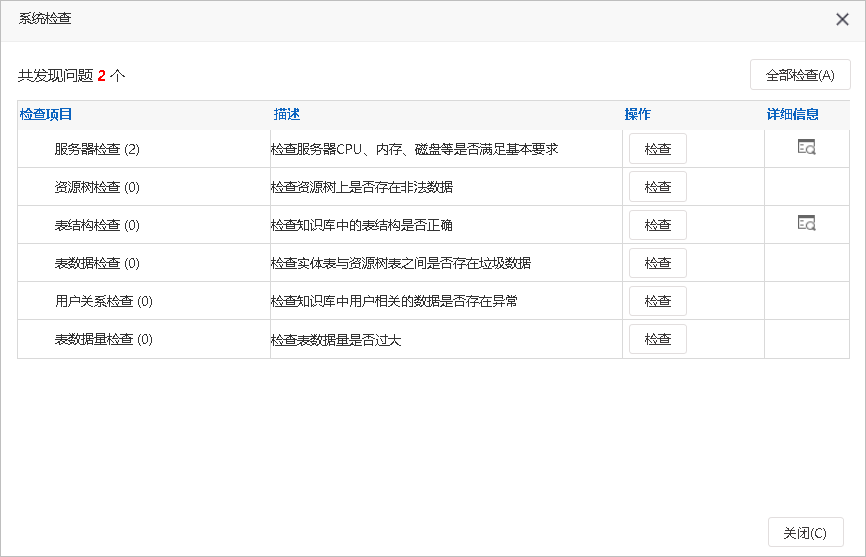Click 检查 button for 表结构检查

[658, 225]
